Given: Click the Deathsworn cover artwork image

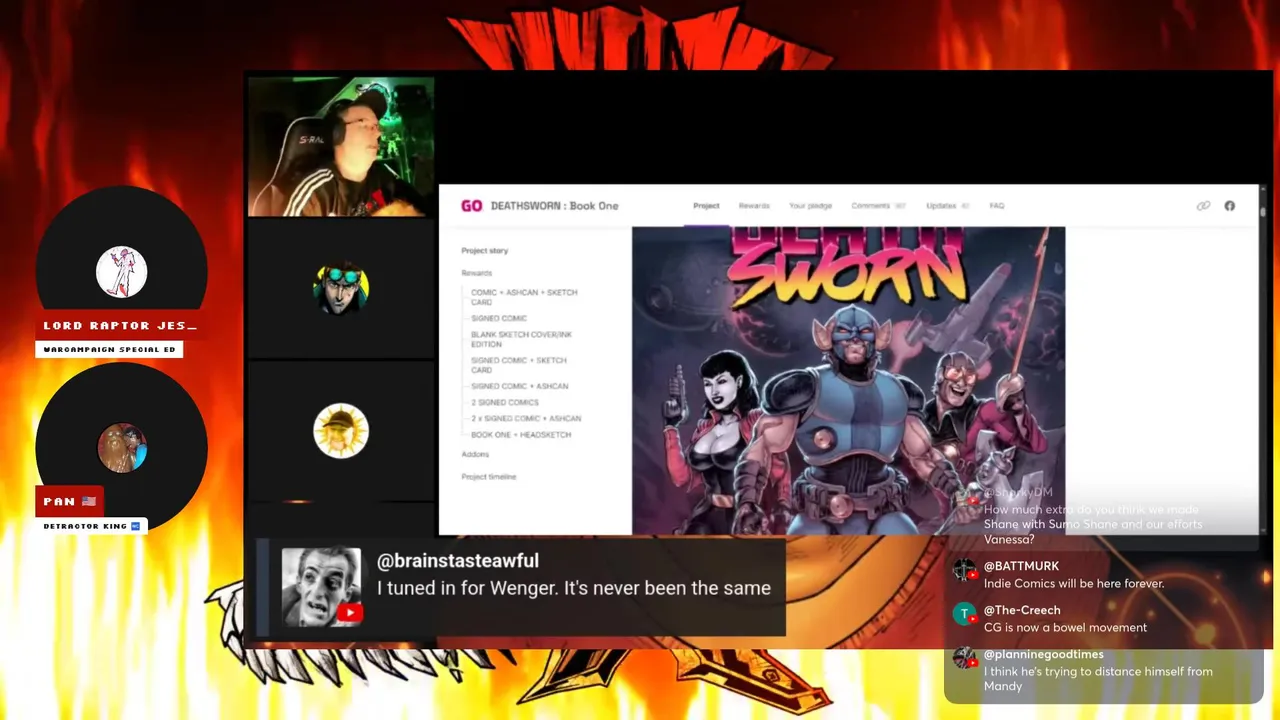Looking at the screenshot, I should tap(848, 380).
